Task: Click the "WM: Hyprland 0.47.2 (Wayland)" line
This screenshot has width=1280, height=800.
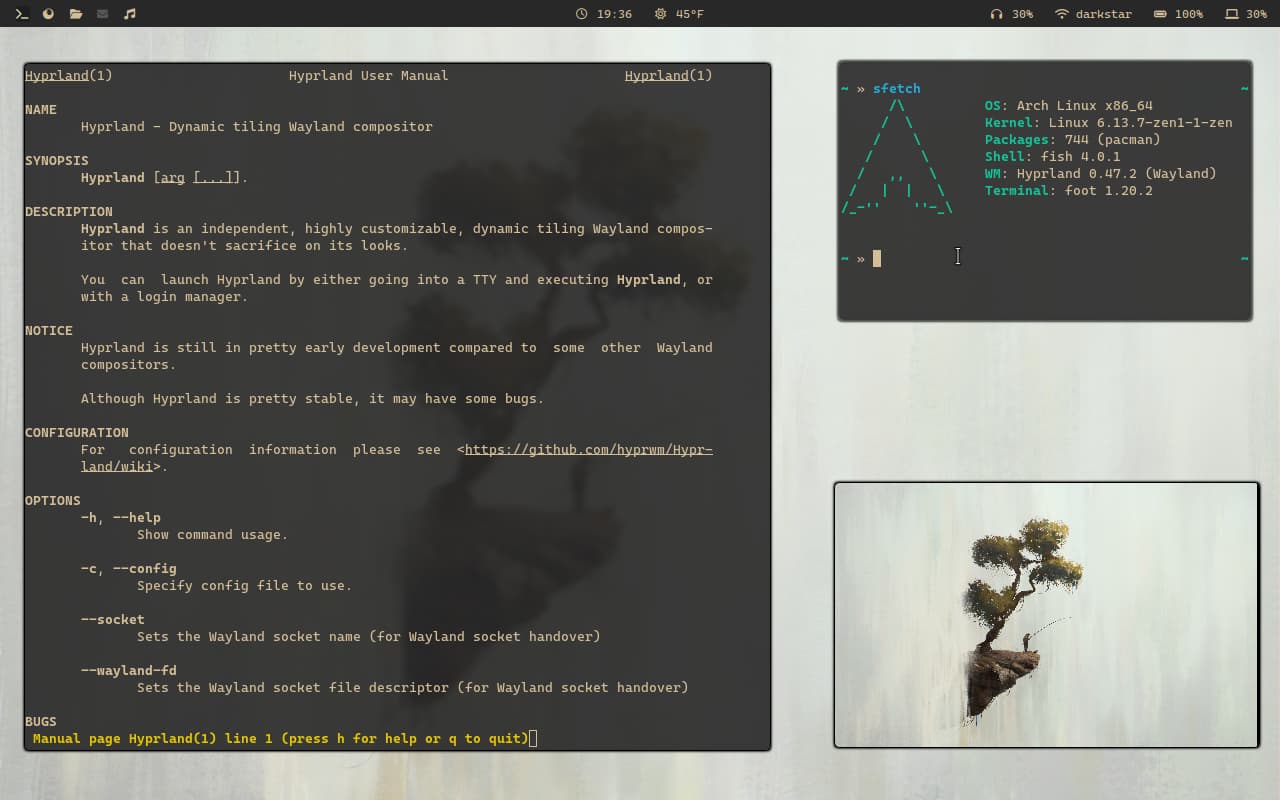Action: click(1101, 174)
